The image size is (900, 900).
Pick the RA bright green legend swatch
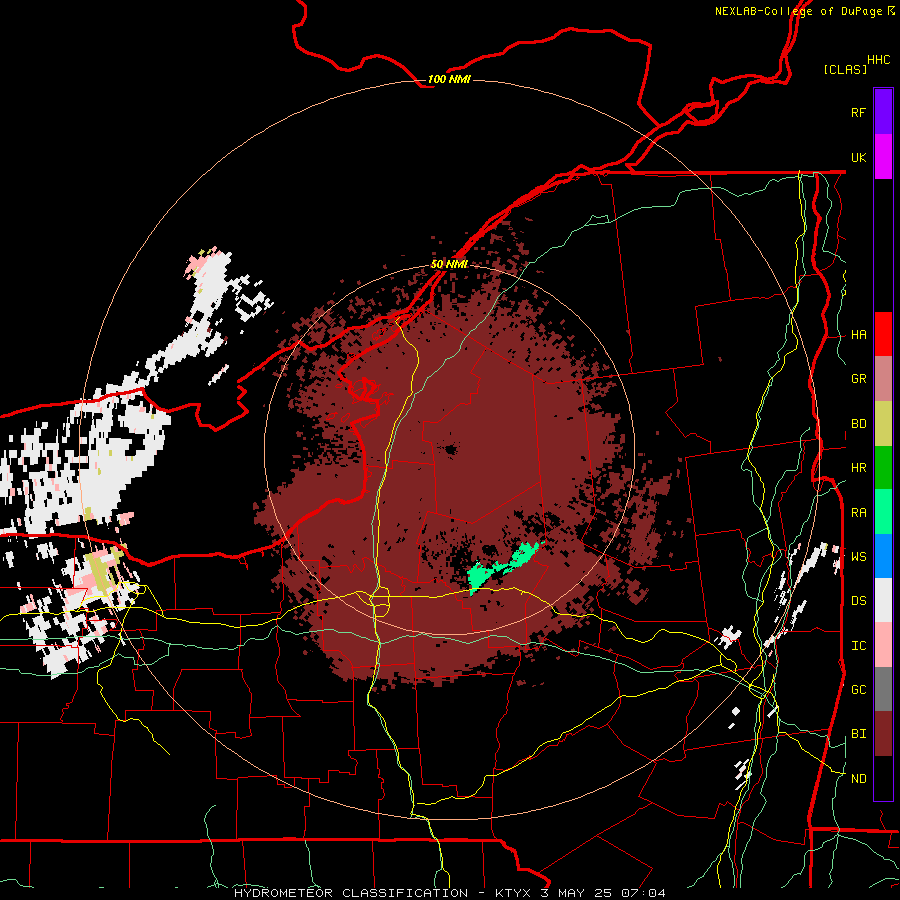pos(883,512)
